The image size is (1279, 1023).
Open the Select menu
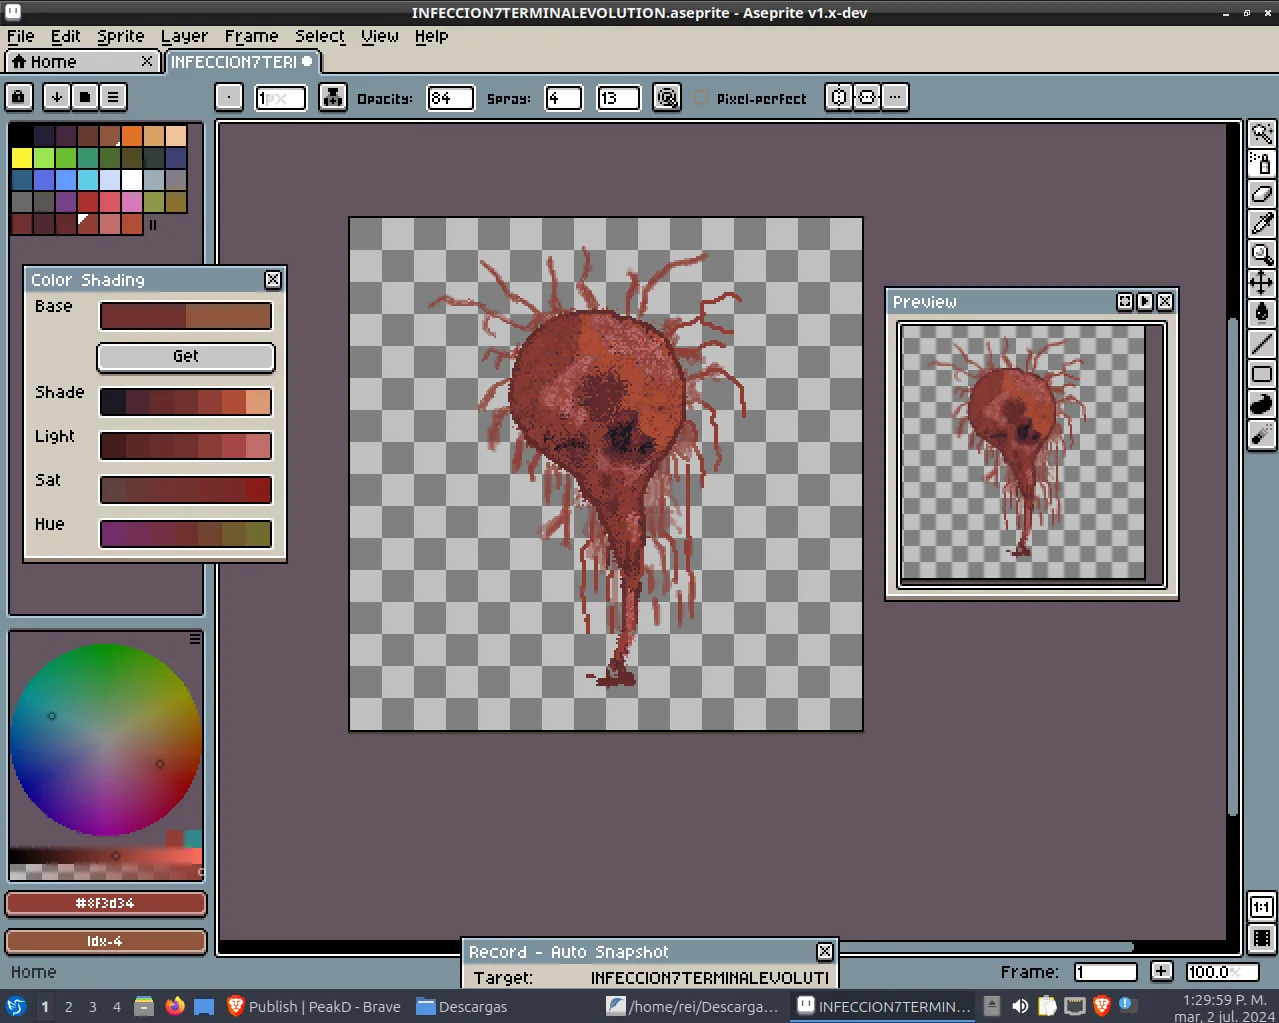click(x=320, y=36)
